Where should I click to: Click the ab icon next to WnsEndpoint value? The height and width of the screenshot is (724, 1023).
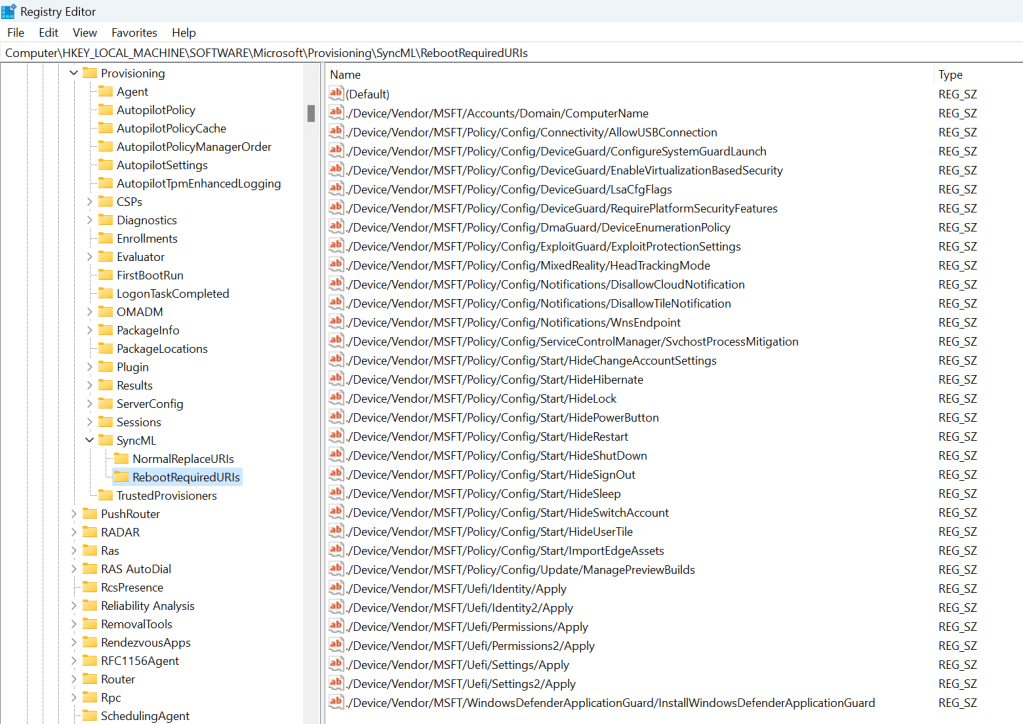[x=336, y=322]
